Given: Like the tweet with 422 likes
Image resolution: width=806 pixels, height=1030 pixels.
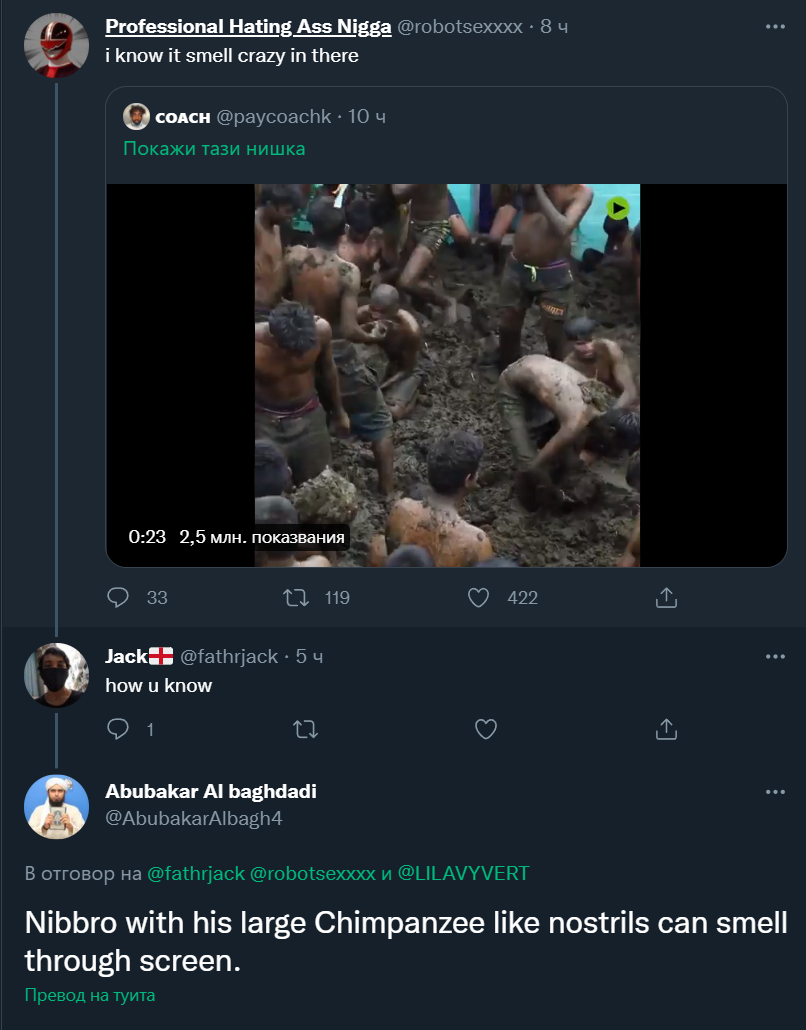Looking at the screenshot, I should (x=478, y=598).
